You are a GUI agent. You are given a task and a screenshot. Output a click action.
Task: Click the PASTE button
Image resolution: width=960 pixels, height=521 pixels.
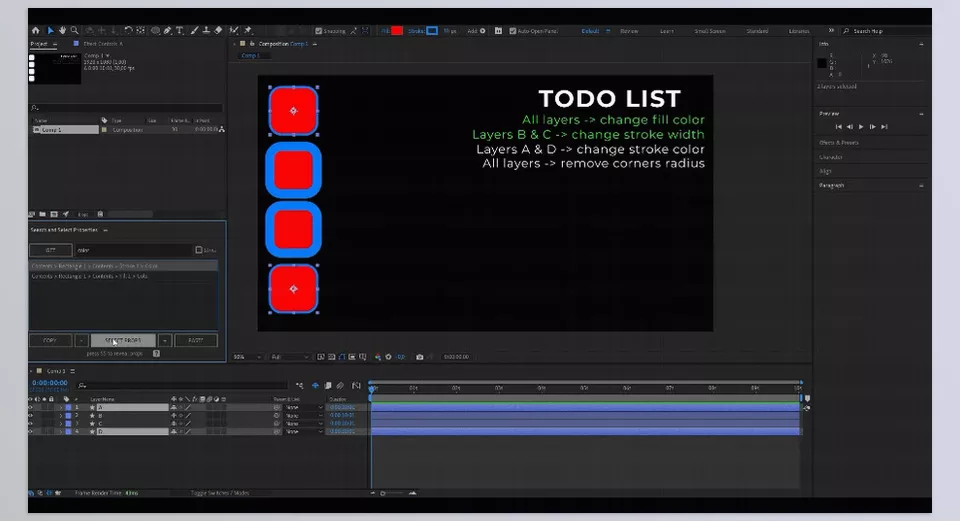click(196, 340)
